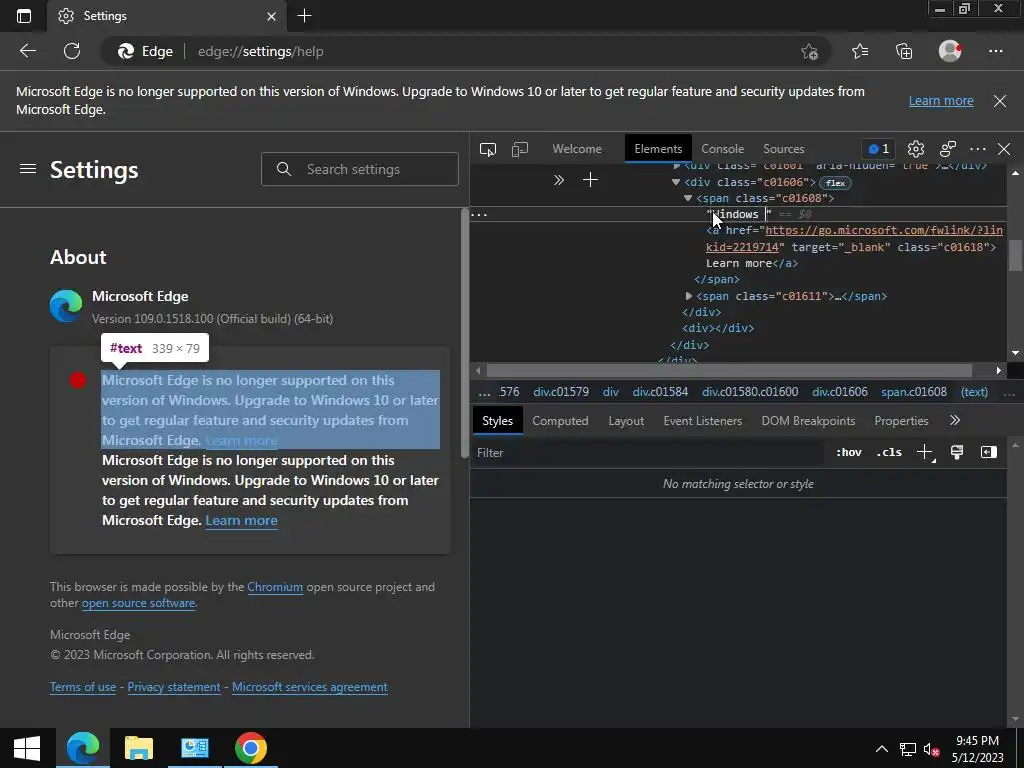Open the Event Listeners tab
The height and width of the screenshot is (768, 1024).
[x=703, y=421]
